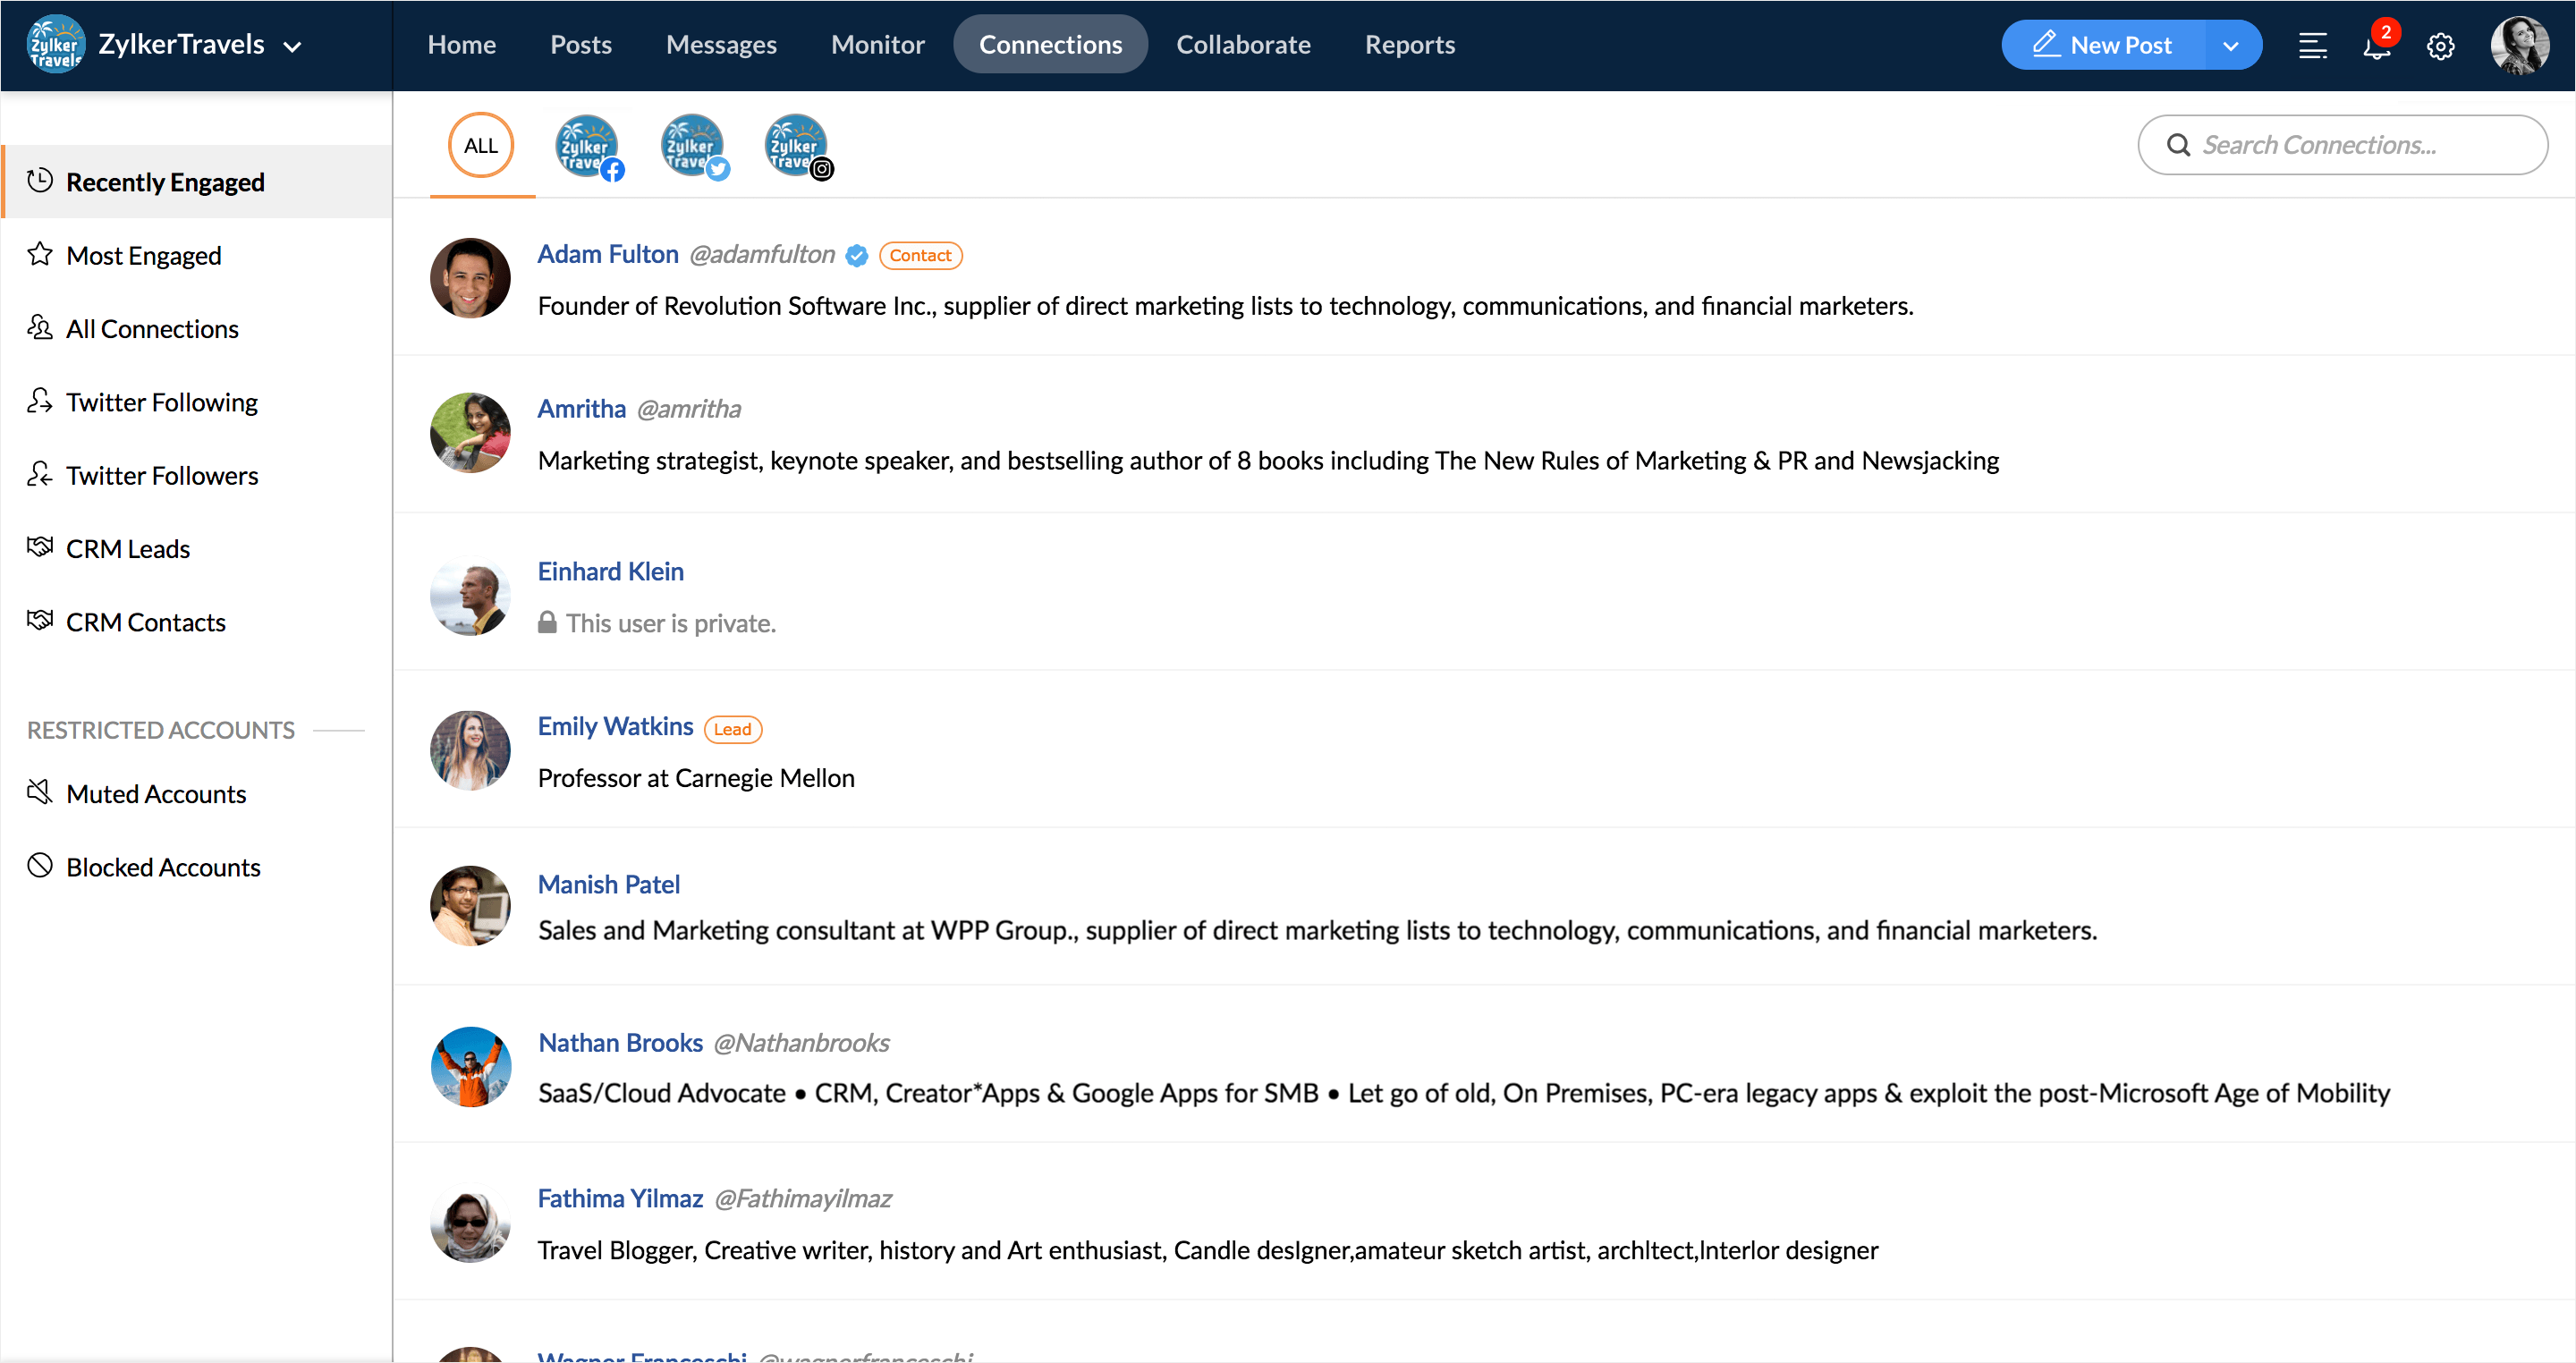Switch to the Reports tab
Viewport: 2576px width, 1363px height.
[x=1409, y=45]
